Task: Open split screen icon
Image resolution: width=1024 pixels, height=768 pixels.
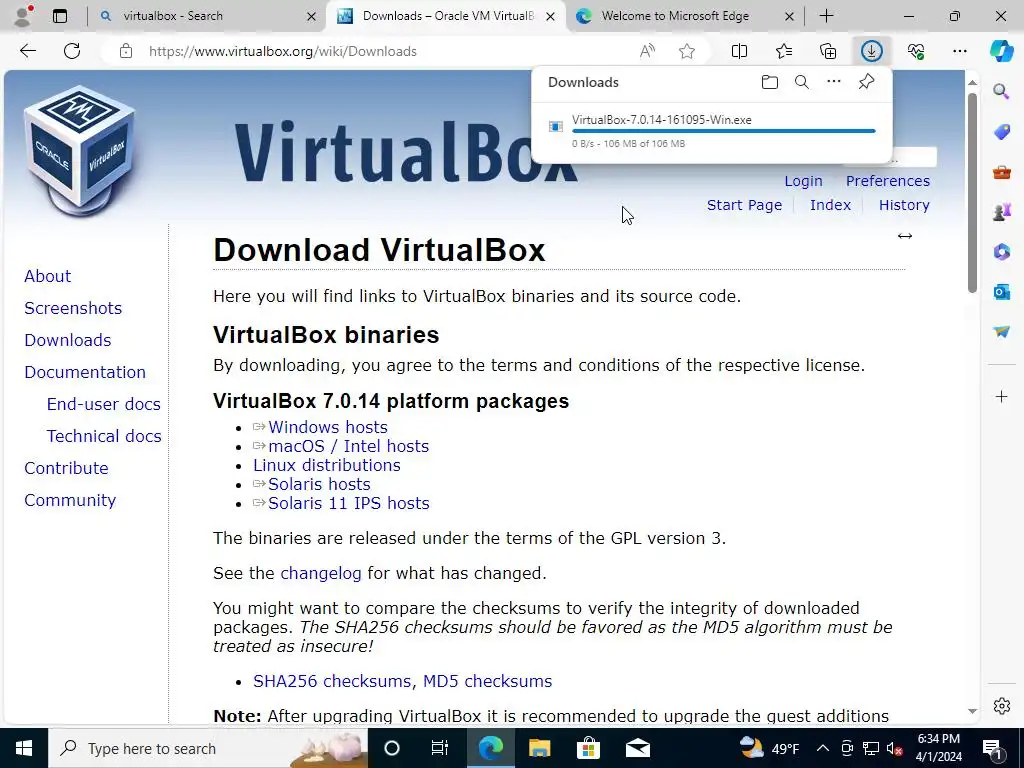Action: (x=739, y=51)
